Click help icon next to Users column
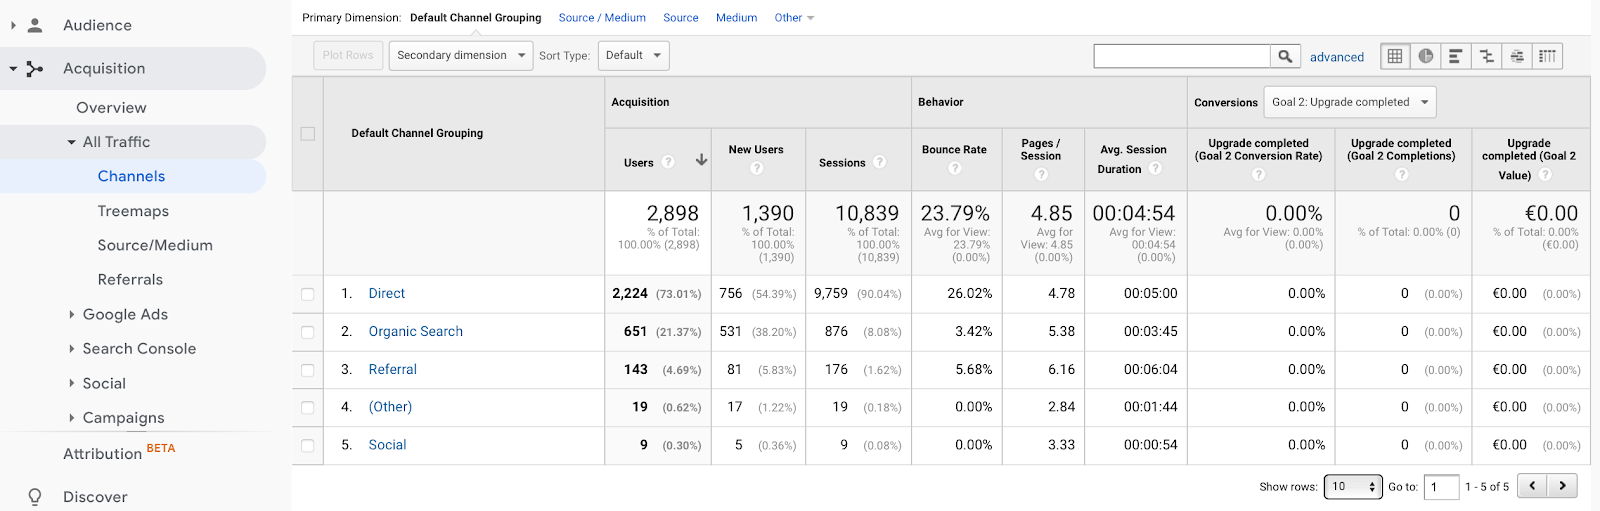The height and width of the screenshot is (511, 1600). pos(668,162)
